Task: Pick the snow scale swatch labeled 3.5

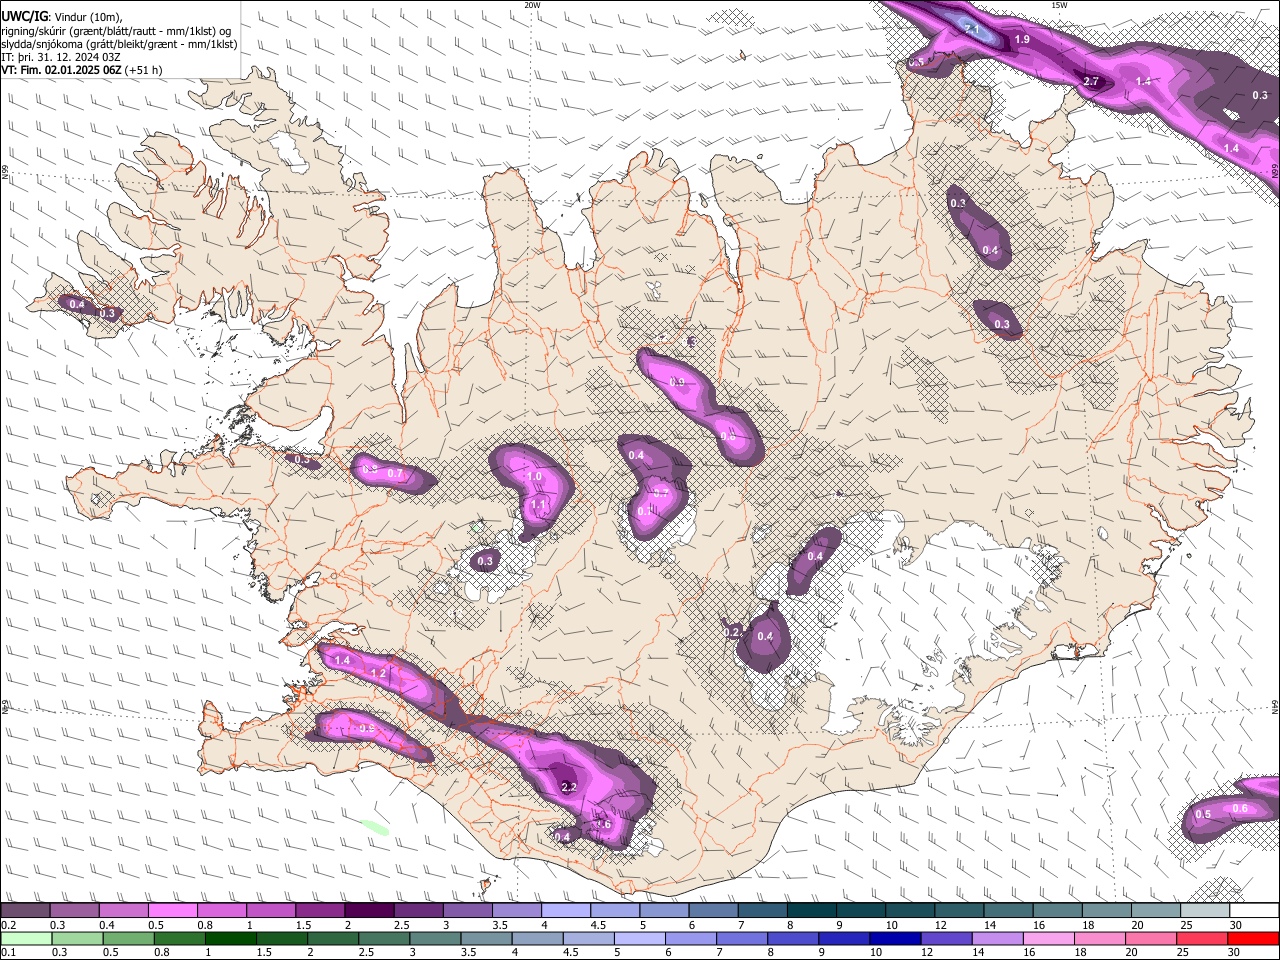Action: pos(517,911)
